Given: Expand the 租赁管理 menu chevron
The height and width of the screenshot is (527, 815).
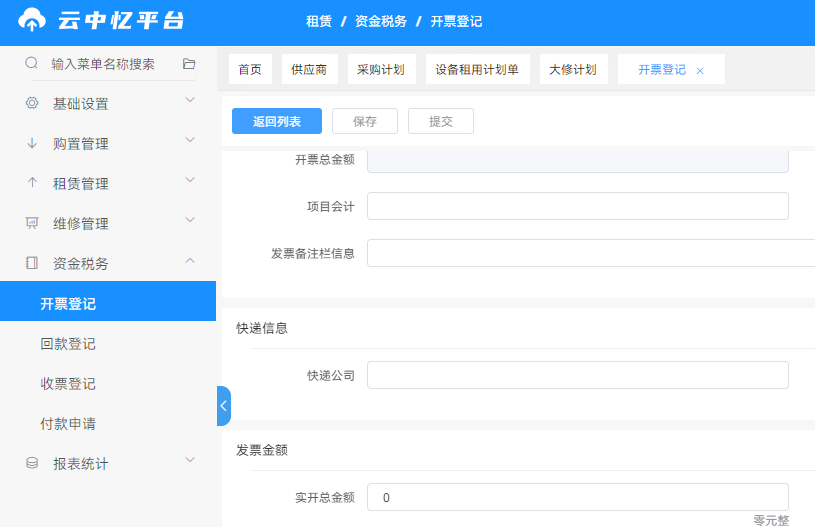Looking at the screenshot, I should click(190, 180).
